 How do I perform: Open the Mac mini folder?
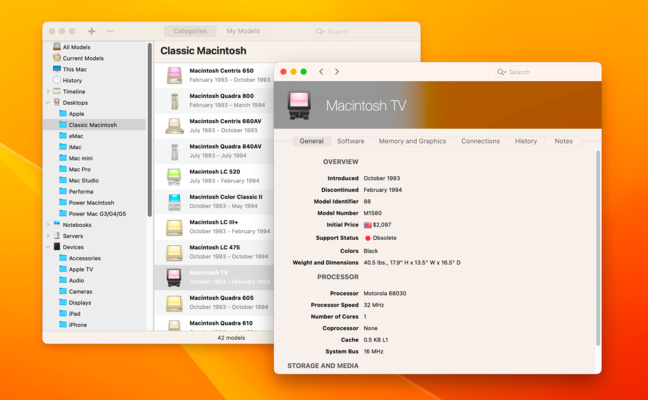coord(76,158)
